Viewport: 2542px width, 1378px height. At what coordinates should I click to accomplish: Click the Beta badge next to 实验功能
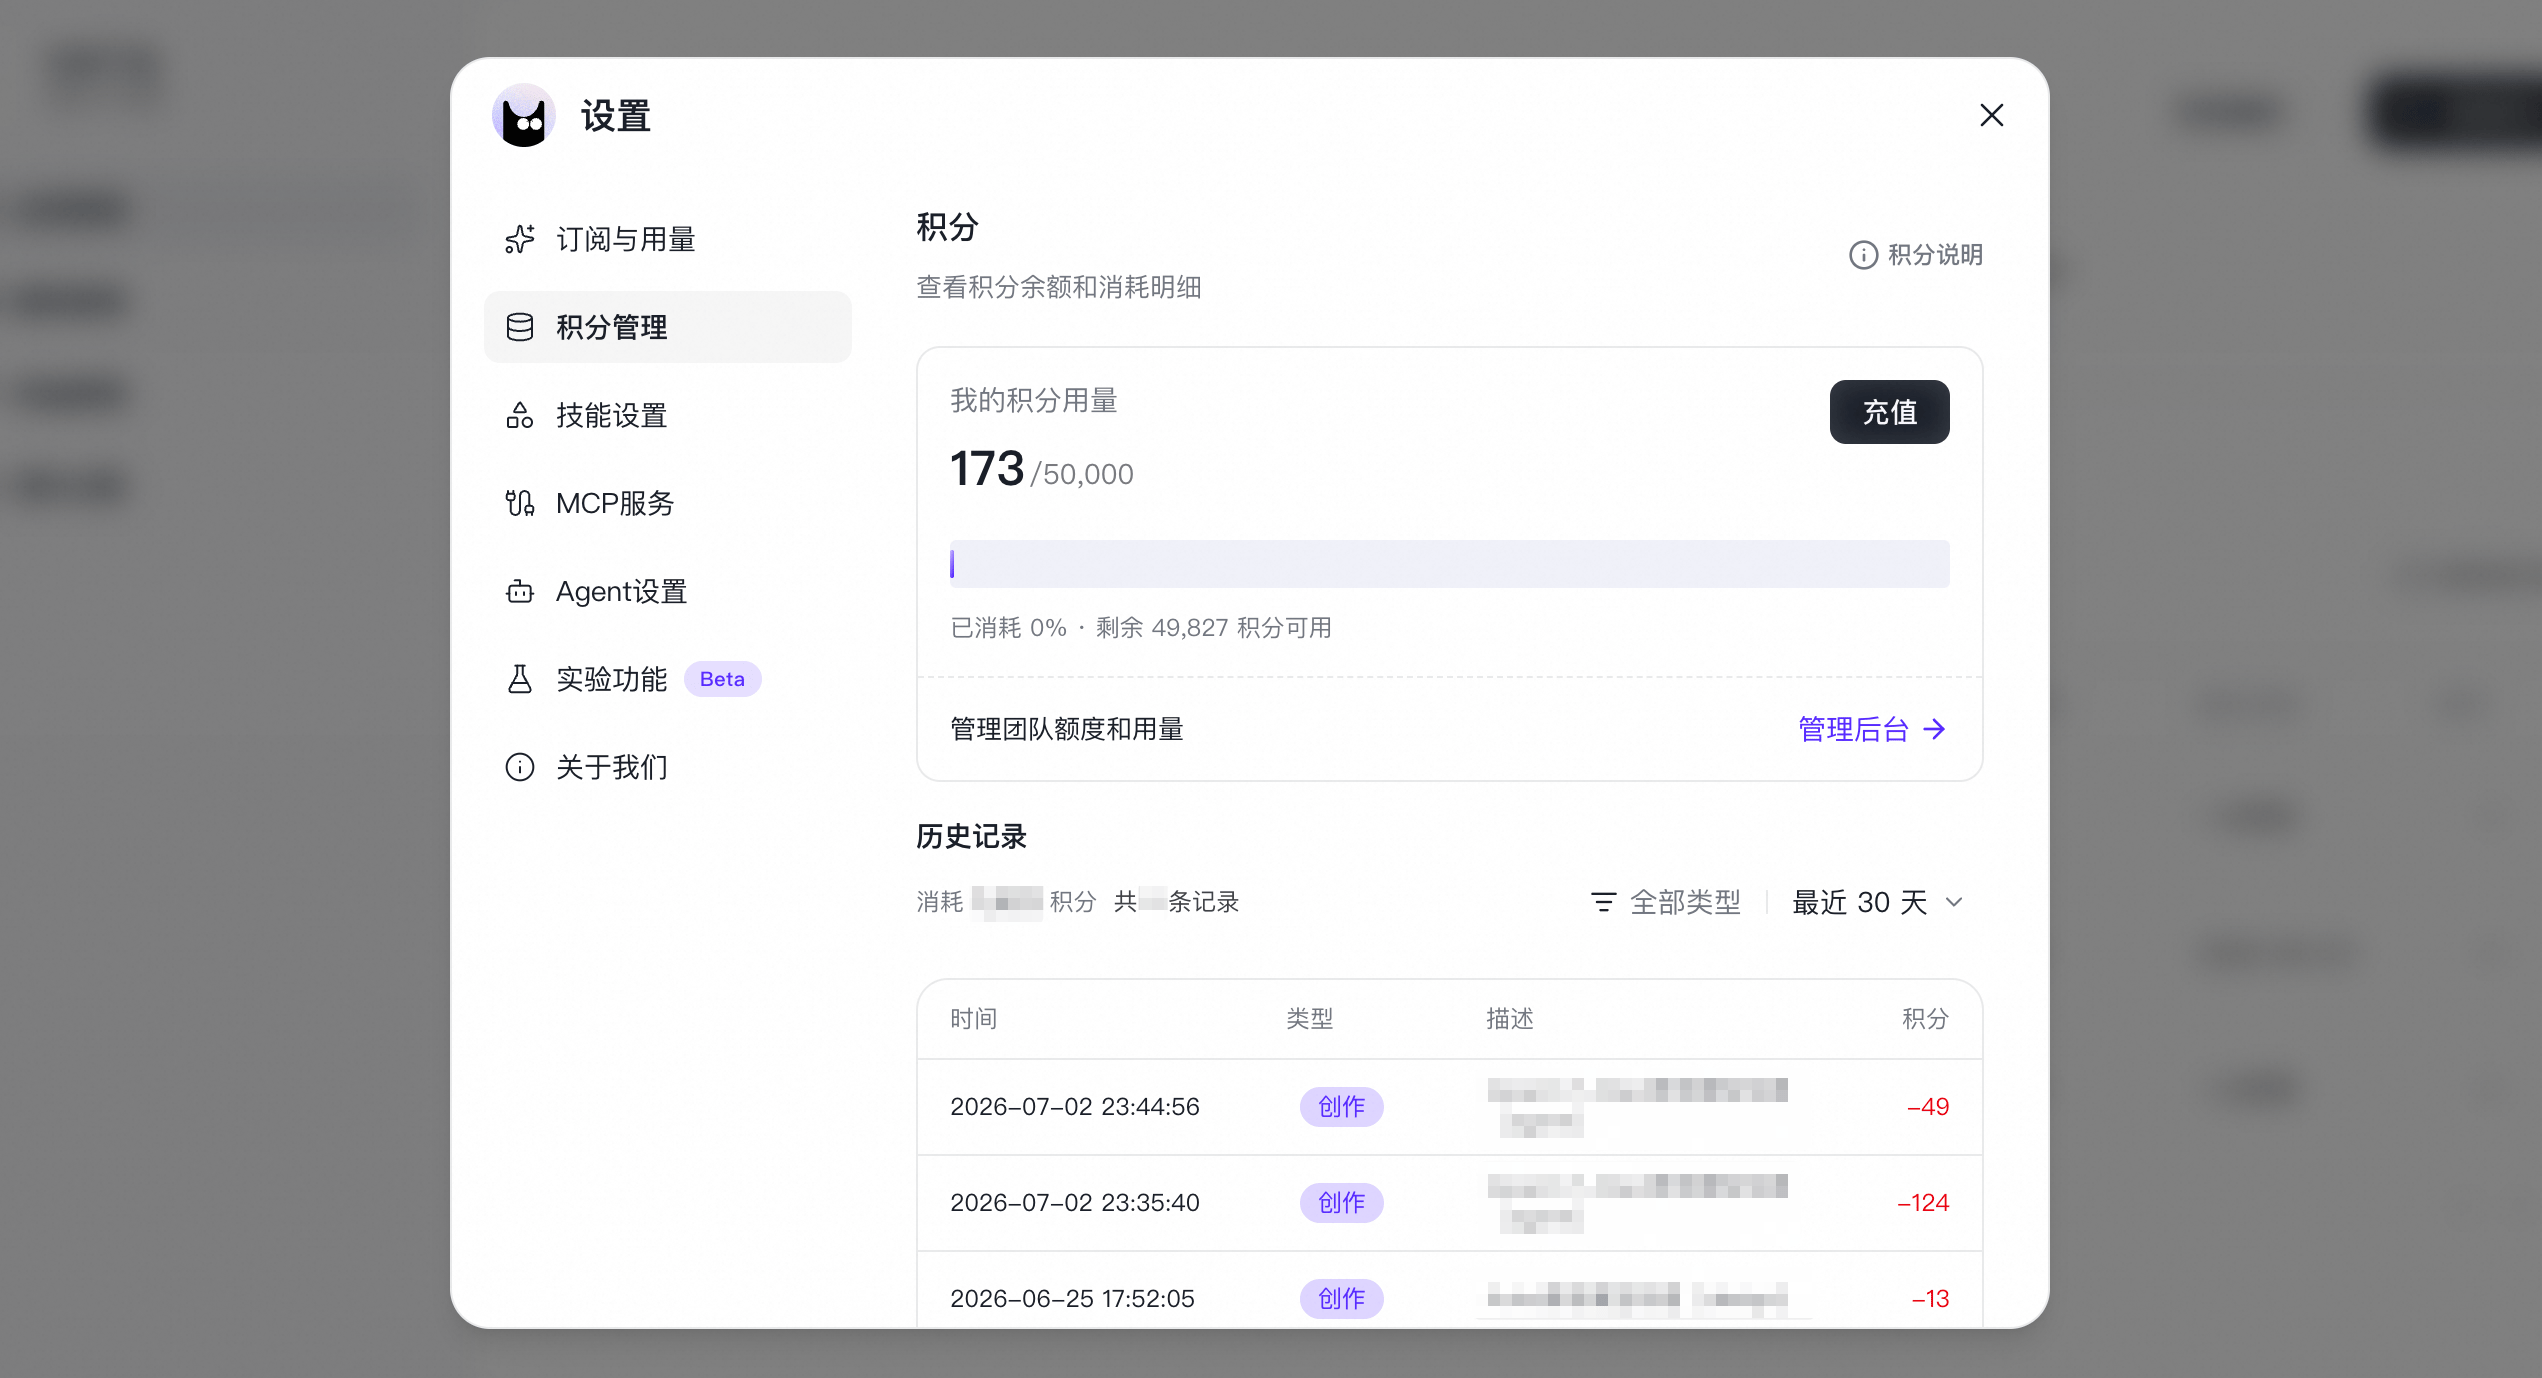pos(722,679)
